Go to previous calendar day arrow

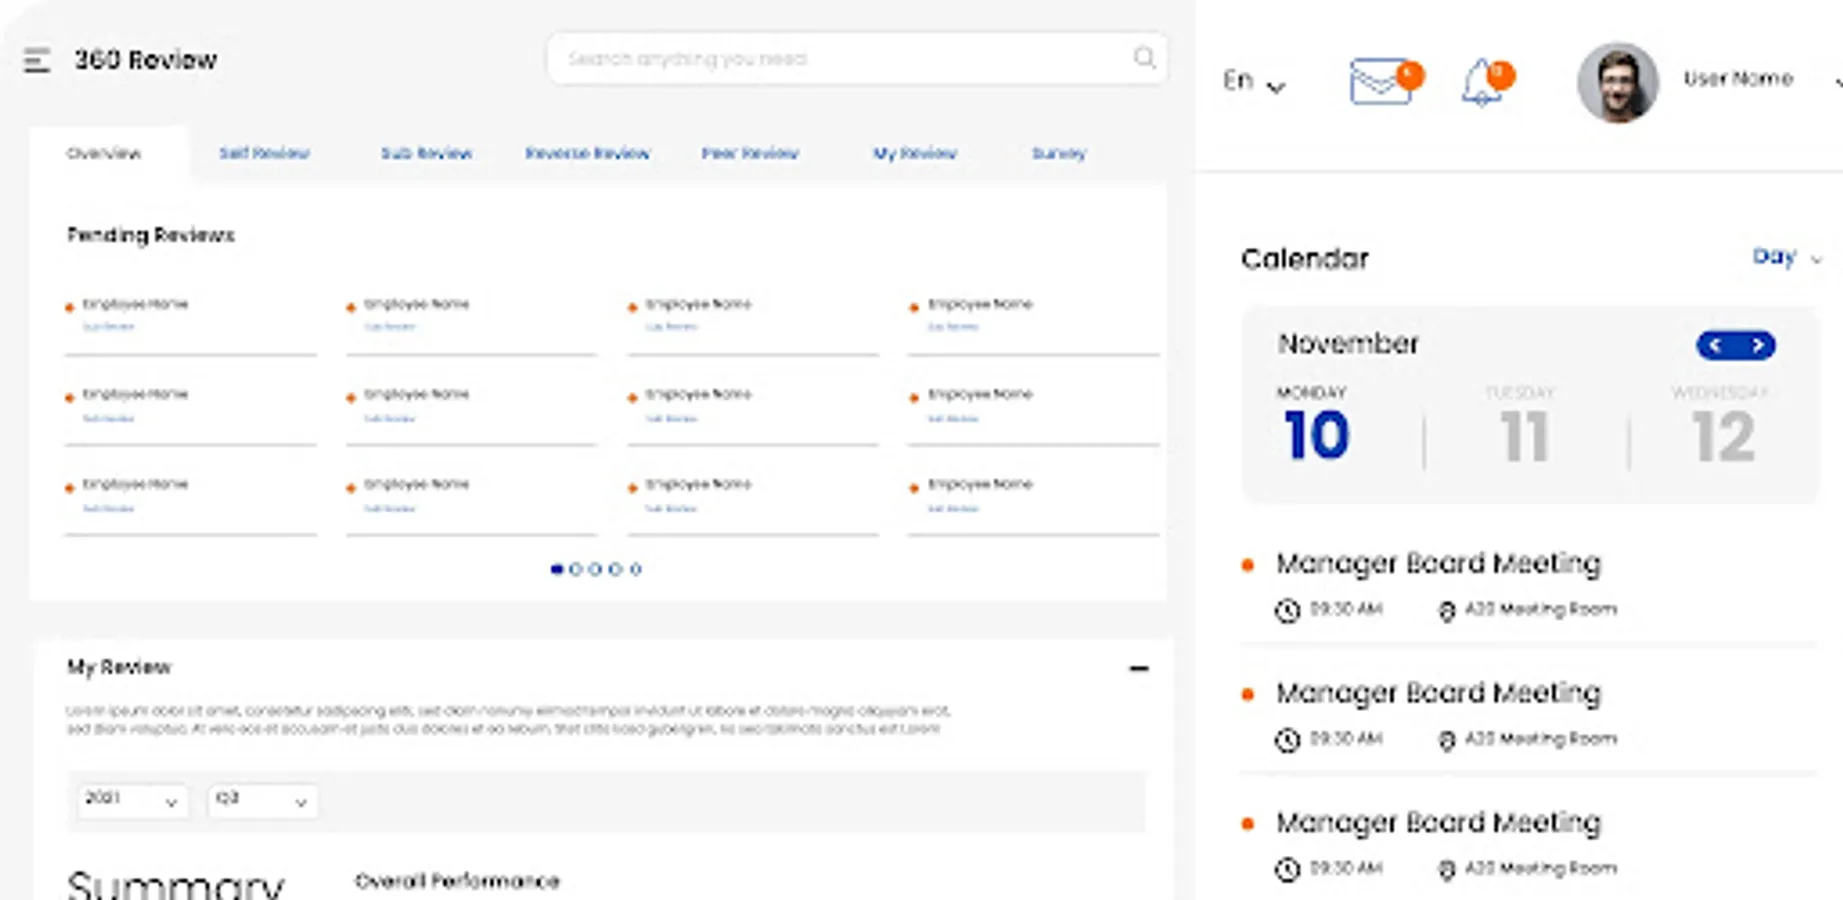(x=1716, y=346)
